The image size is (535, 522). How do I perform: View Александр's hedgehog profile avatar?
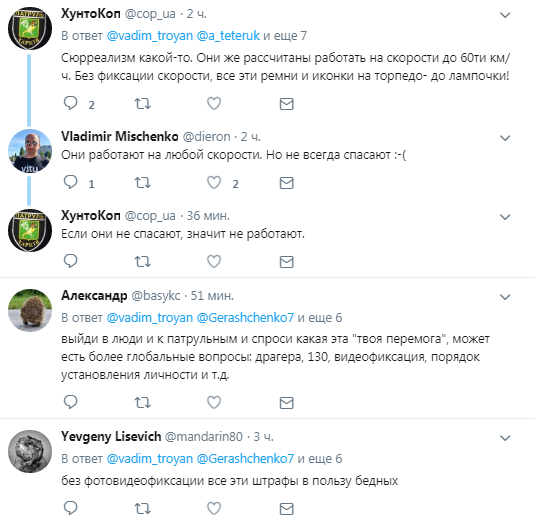pyautogui.click(x=30, y=310)
